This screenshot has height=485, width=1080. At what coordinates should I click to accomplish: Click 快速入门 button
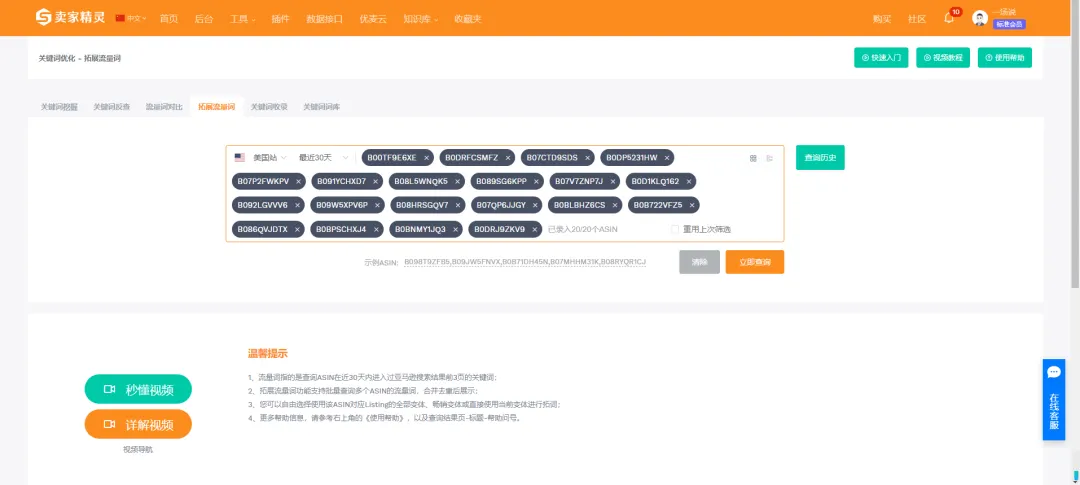[x=881, y=58]
